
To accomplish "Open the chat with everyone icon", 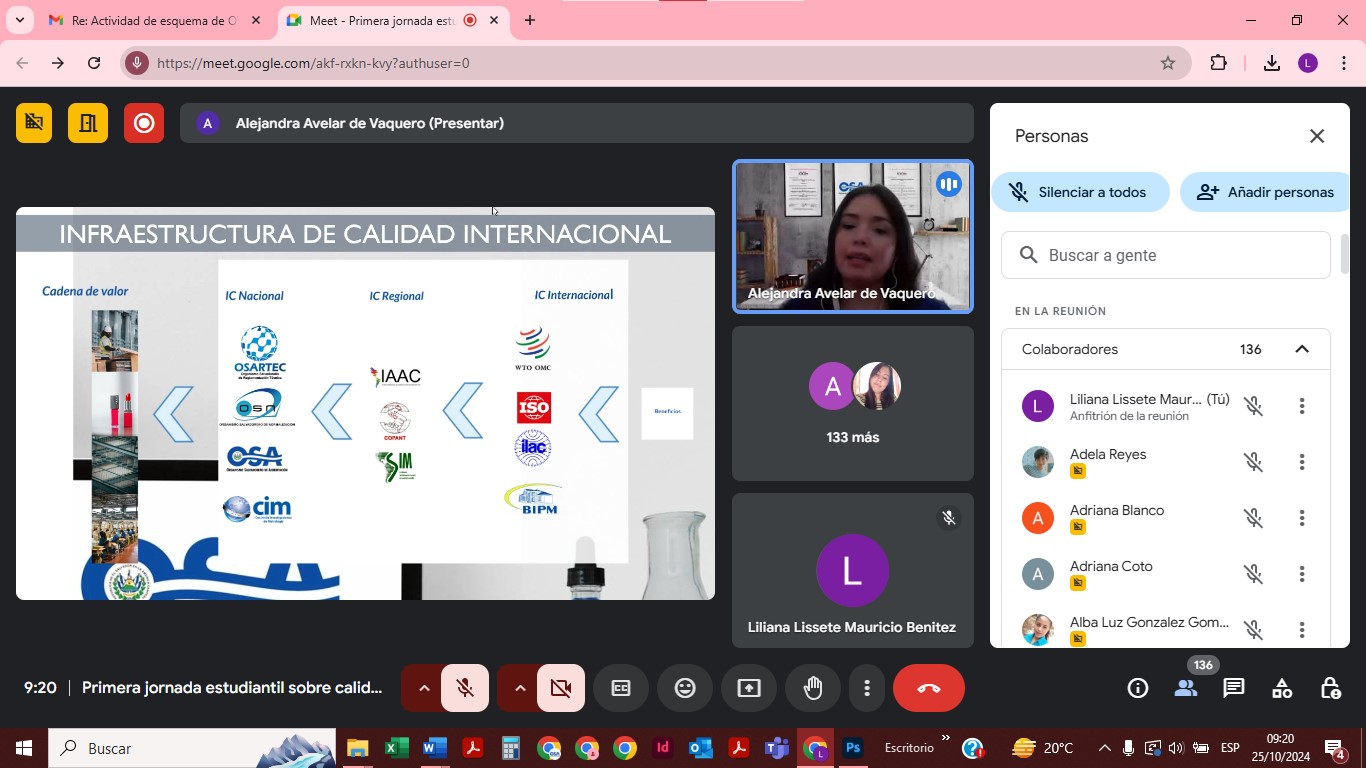I will pyautogui.click(x=1234, y=688).
